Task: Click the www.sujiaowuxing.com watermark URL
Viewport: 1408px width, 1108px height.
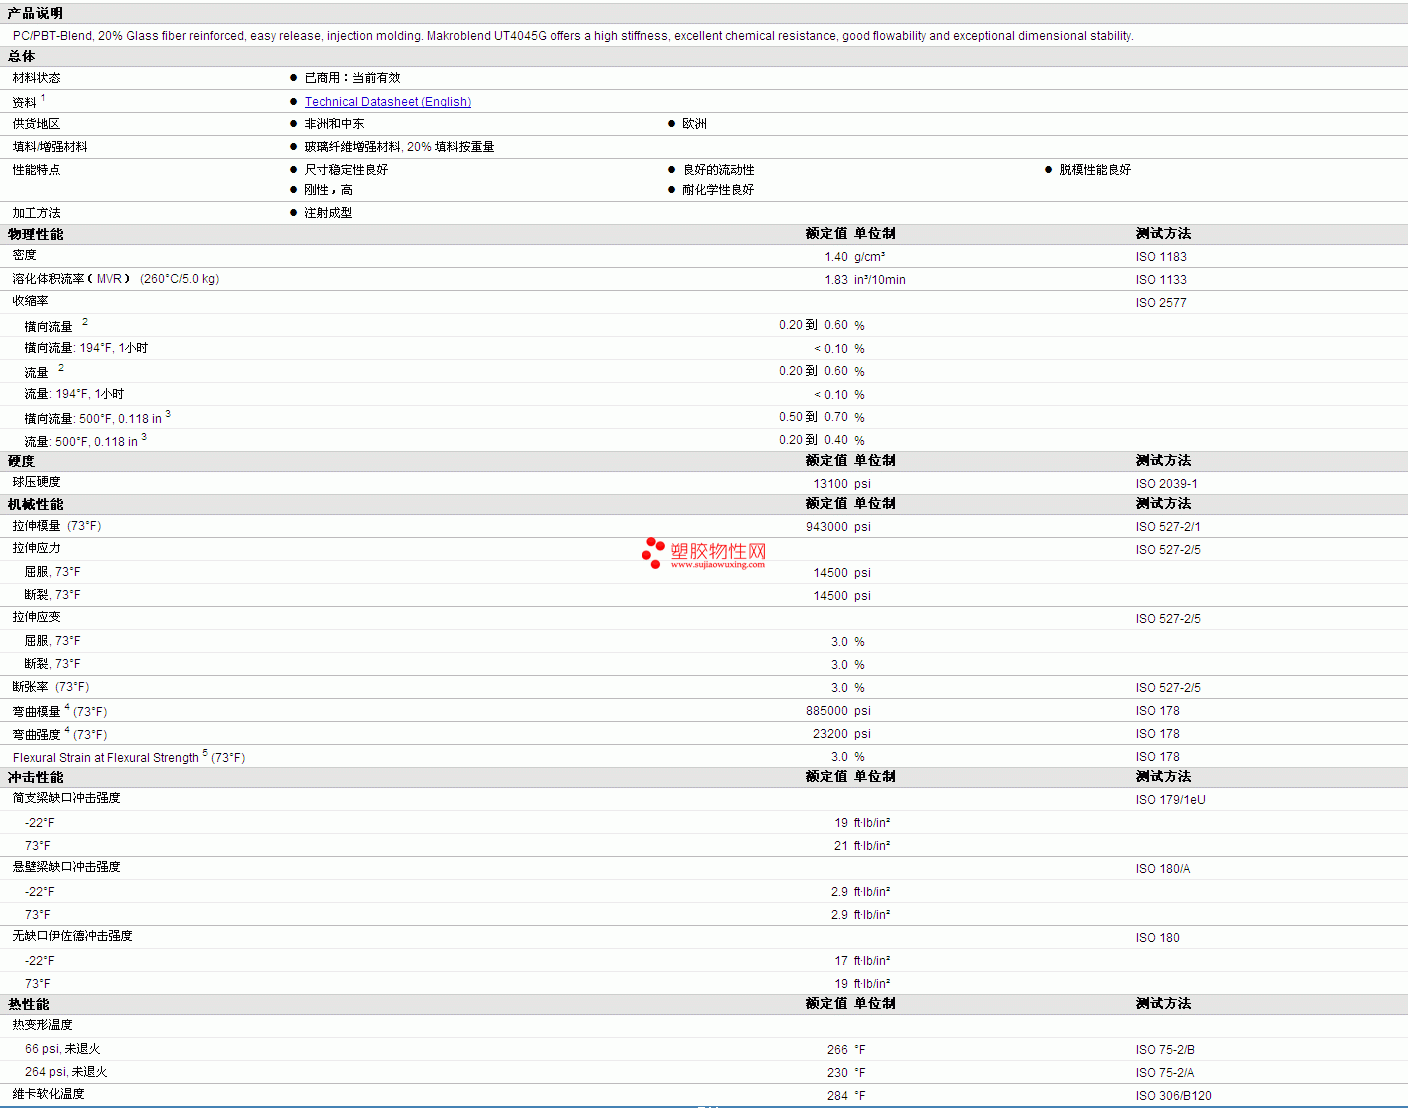Action: pos(717,565)
